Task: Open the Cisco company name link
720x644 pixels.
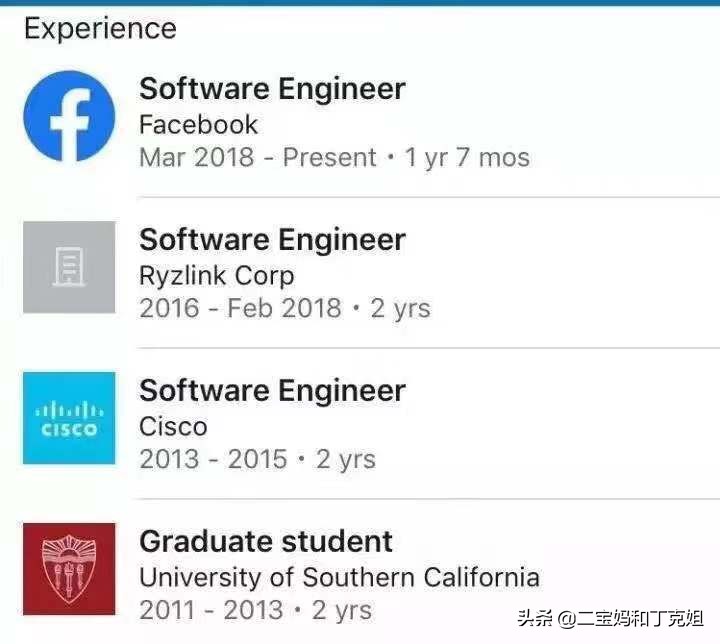Action: pos(173,427)
